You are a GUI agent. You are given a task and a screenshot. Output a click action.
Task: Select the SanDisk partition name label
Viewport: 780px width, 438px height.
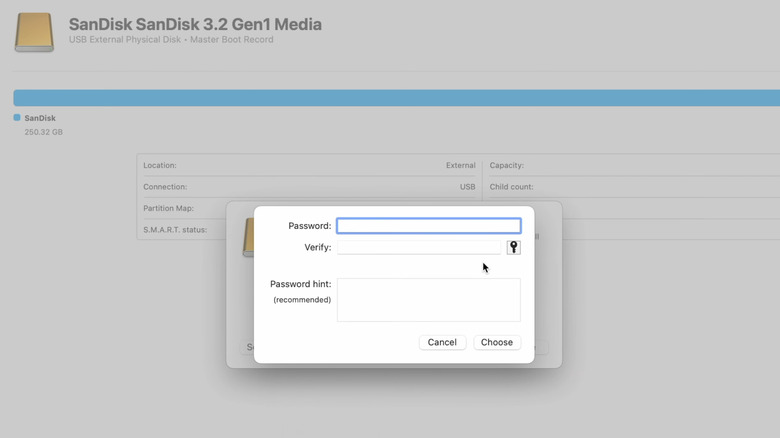pos(40,118)
